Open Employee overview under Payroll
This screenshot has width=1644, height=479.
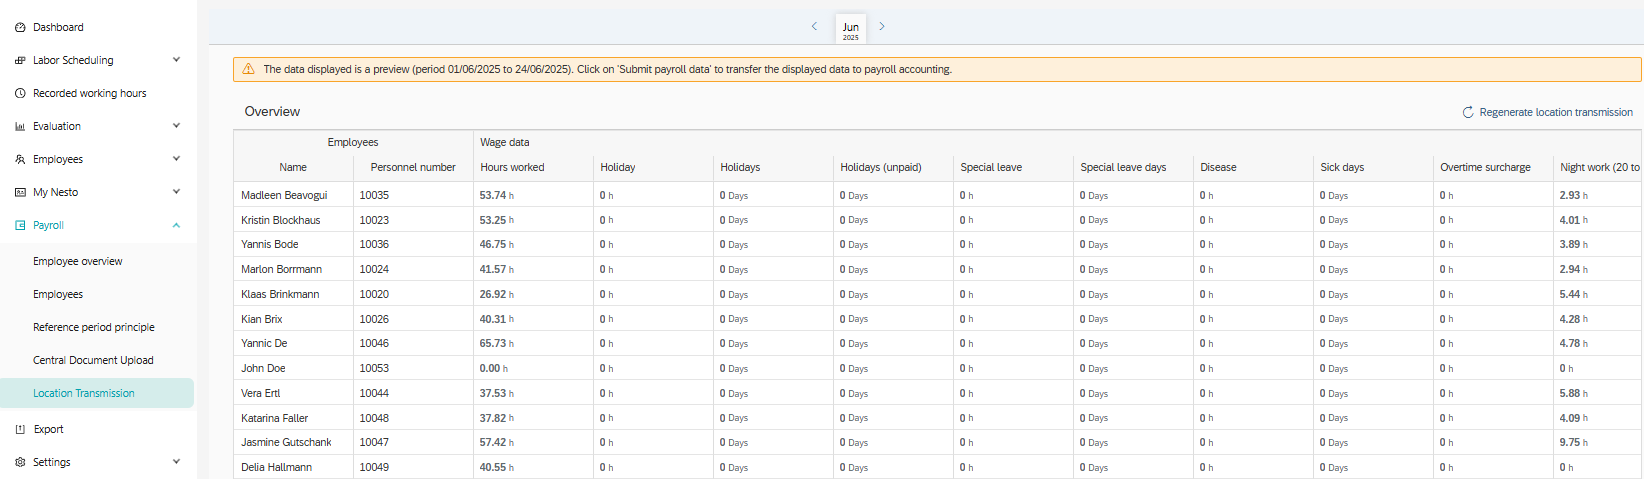[x=78, y=262]
